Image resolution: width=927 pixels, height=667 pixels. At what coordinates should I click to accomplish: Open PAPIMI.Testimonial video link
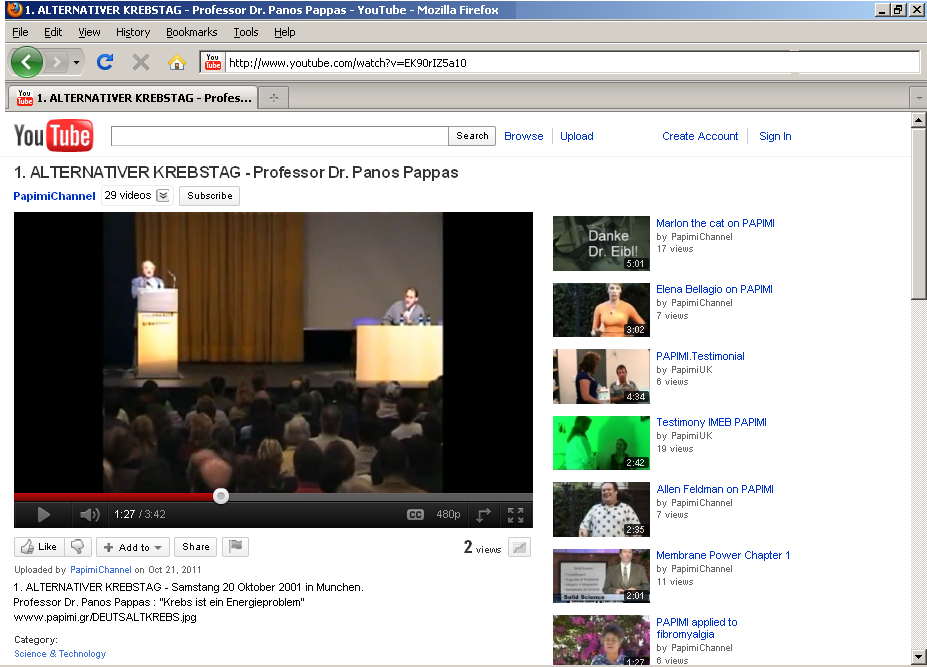700,356
